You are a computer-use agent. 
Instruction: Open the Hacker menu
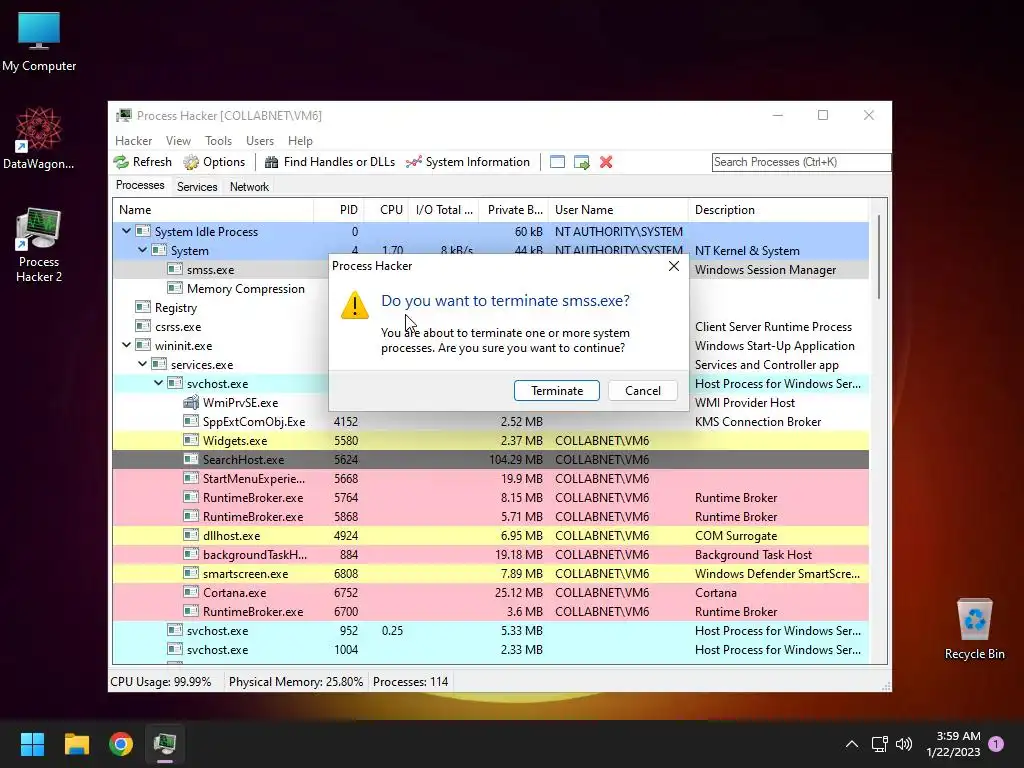pos(133,140)
